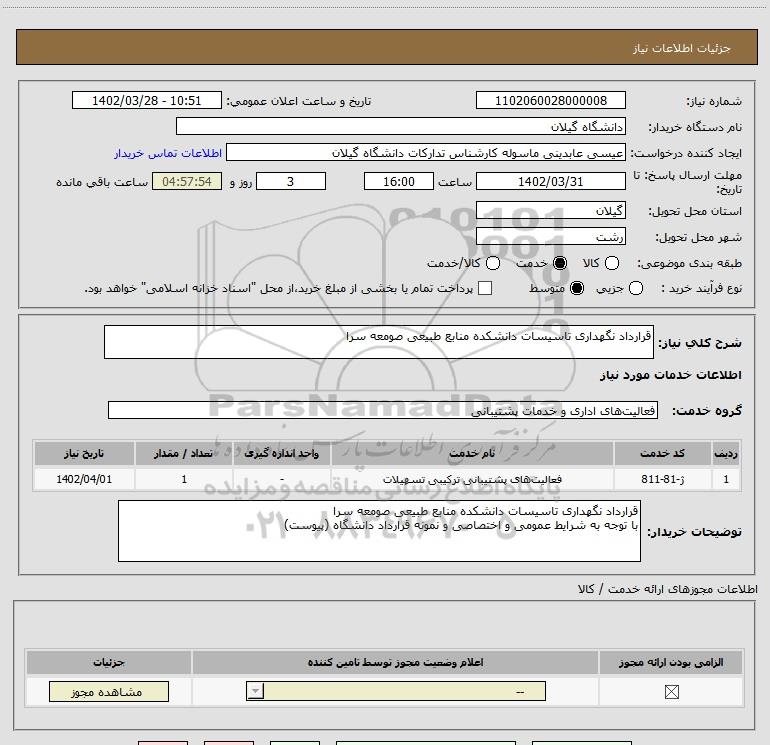Click announcement date field 1402/03/28 - 10:51
The height and width of the screenshot is (745, 770).
[x=147, y=100]
